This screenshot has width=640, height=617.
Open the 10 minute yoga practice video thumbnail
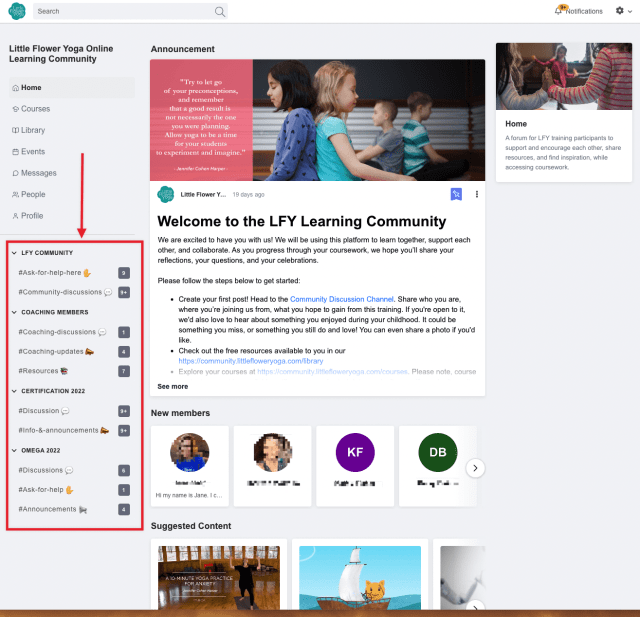tap(219, 577)
